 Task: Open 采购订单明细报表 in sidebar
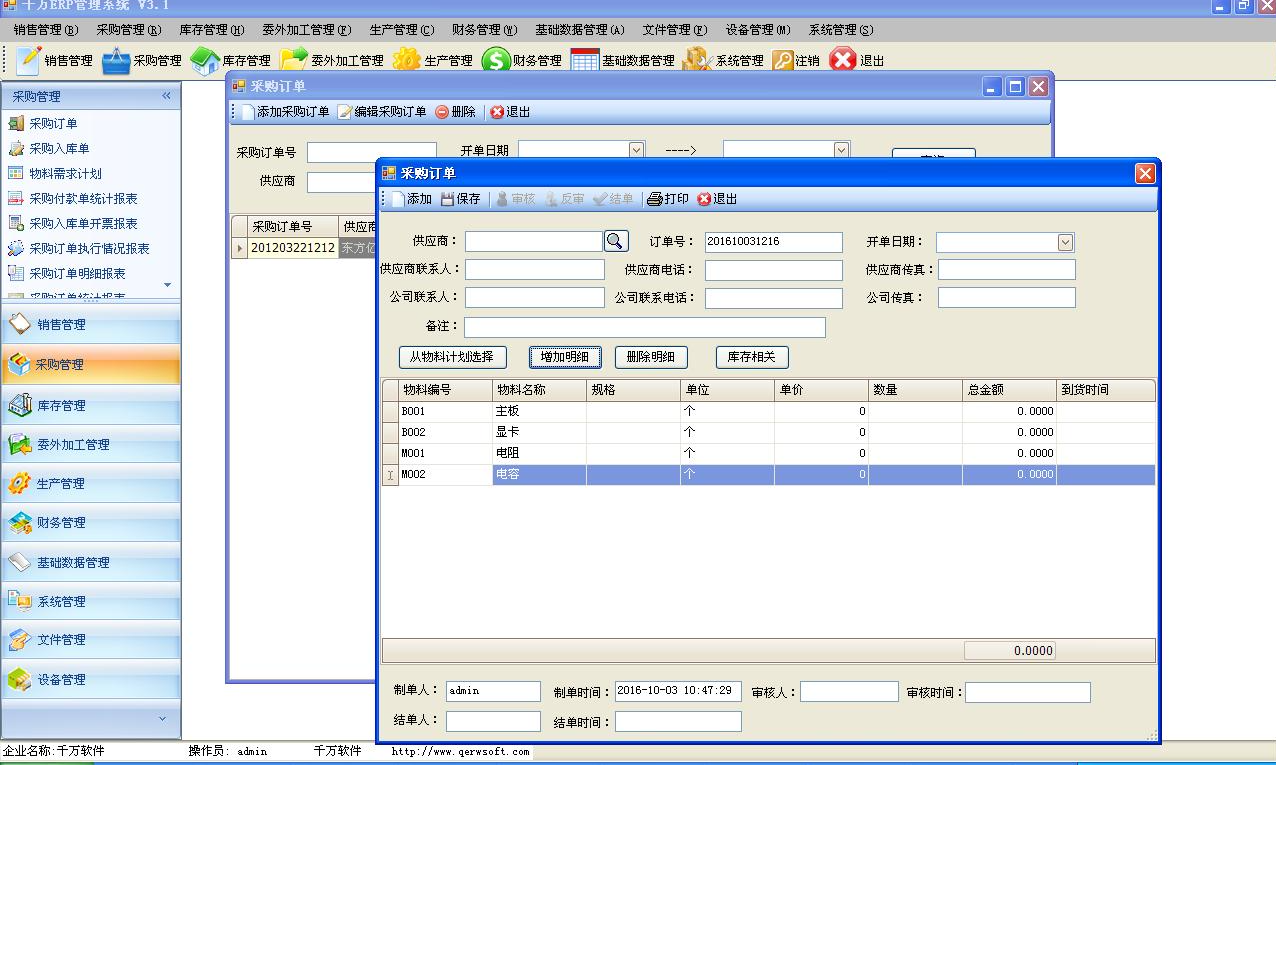[77, 273]
